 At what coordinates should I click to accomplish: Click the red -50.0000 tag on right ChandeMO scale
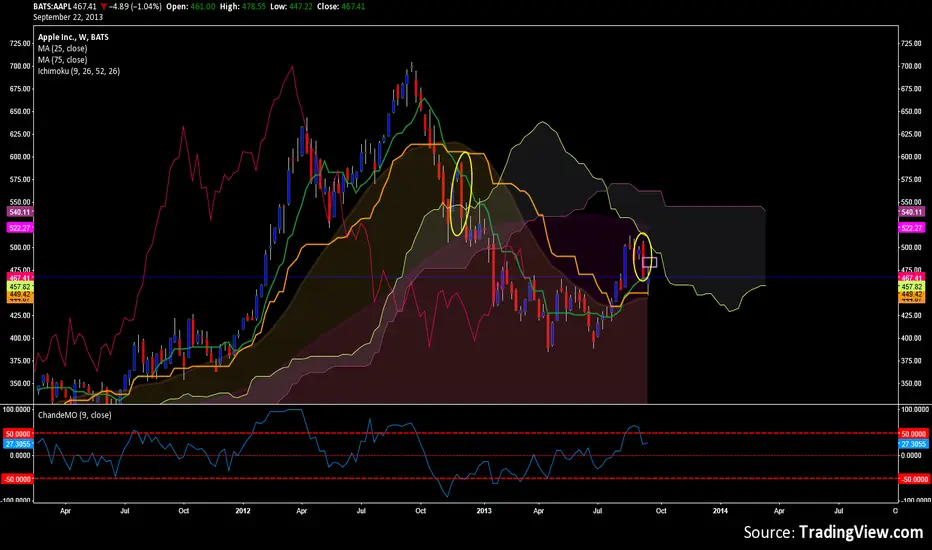914,479
